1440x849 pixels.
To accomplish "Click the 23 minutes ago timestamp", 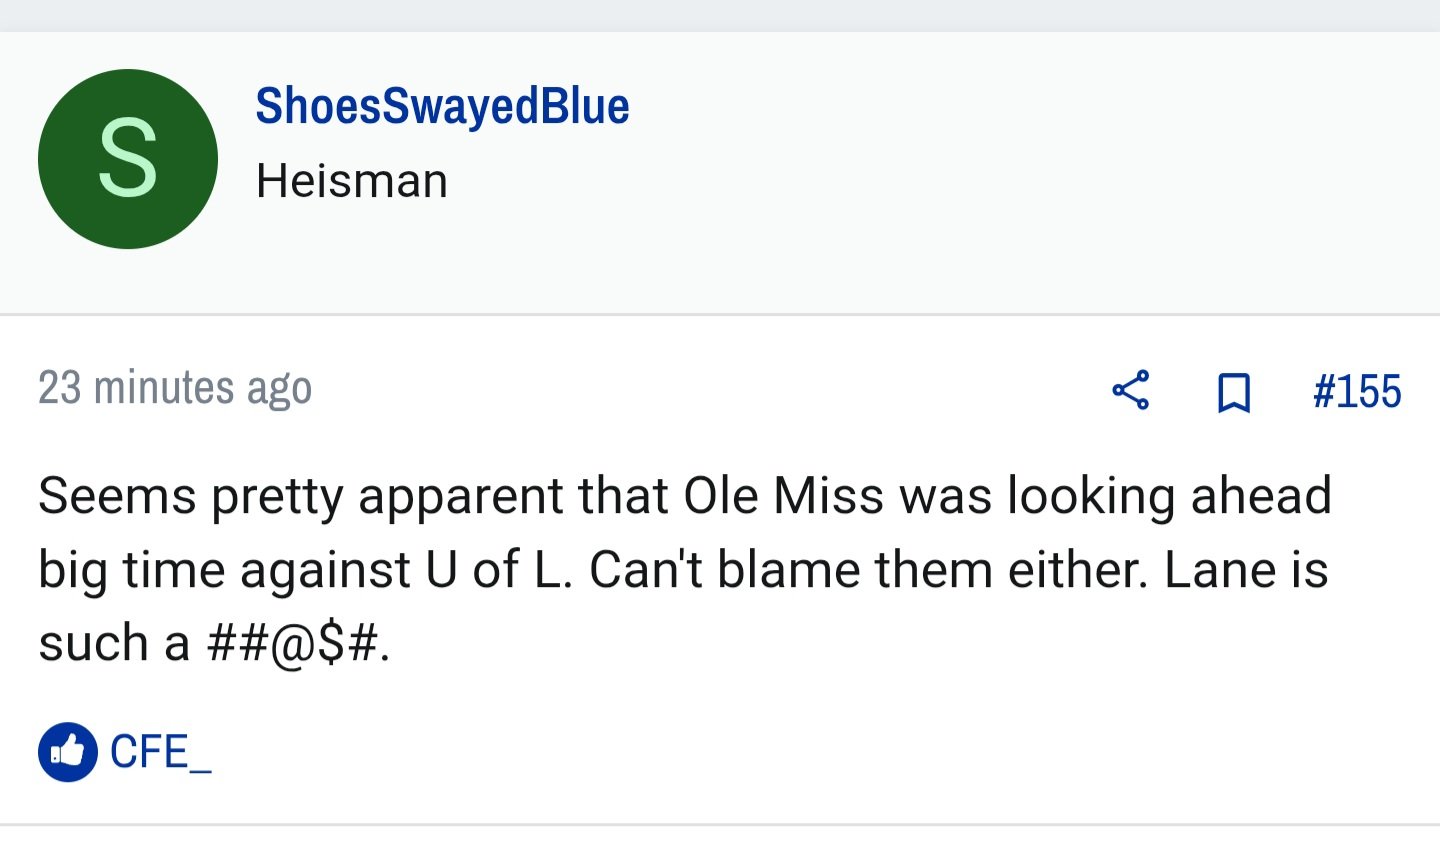I will 175,388.
